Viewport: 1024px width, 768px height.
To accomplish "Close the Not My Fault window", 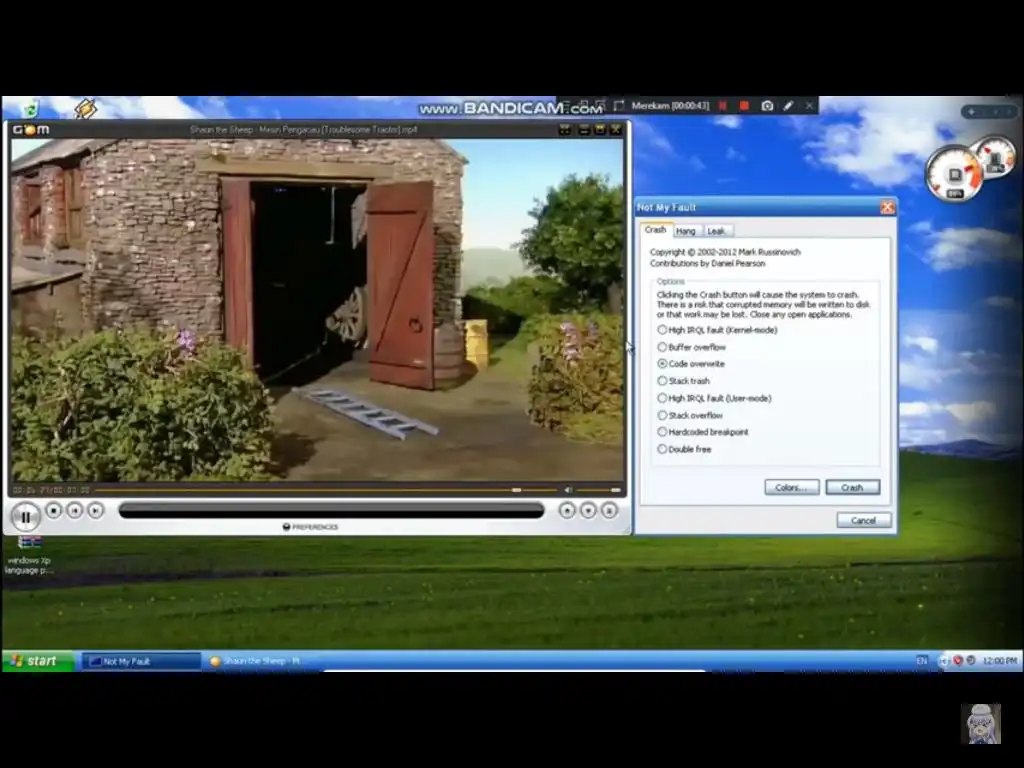I will click(x=887, y=208).
